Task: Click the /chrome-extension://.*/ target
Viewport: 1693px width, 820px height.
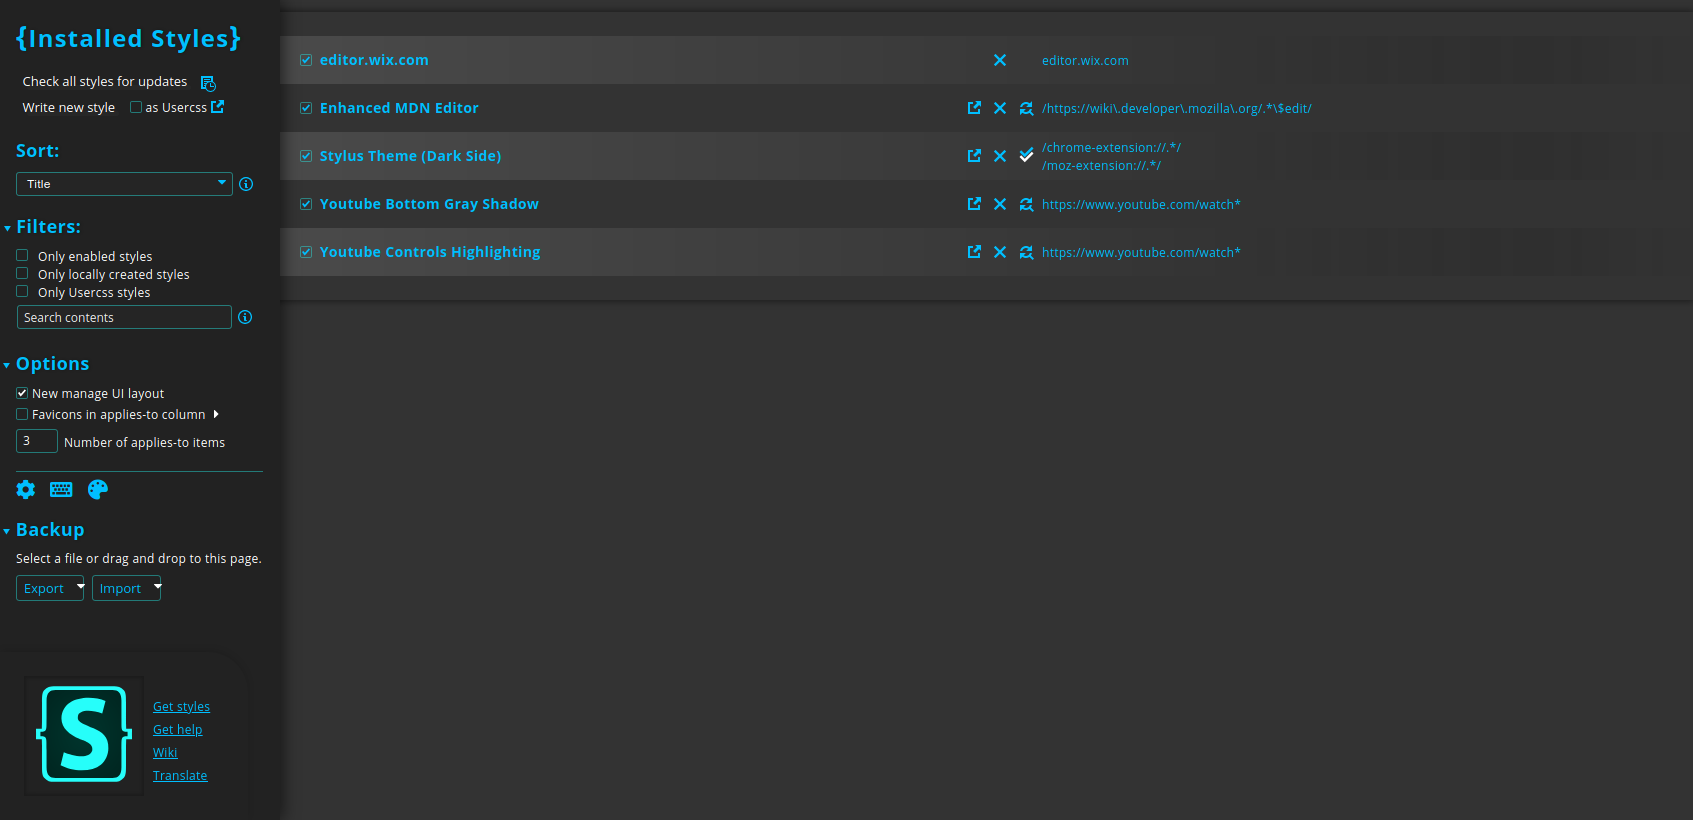Action: [x=1111, y=147]
